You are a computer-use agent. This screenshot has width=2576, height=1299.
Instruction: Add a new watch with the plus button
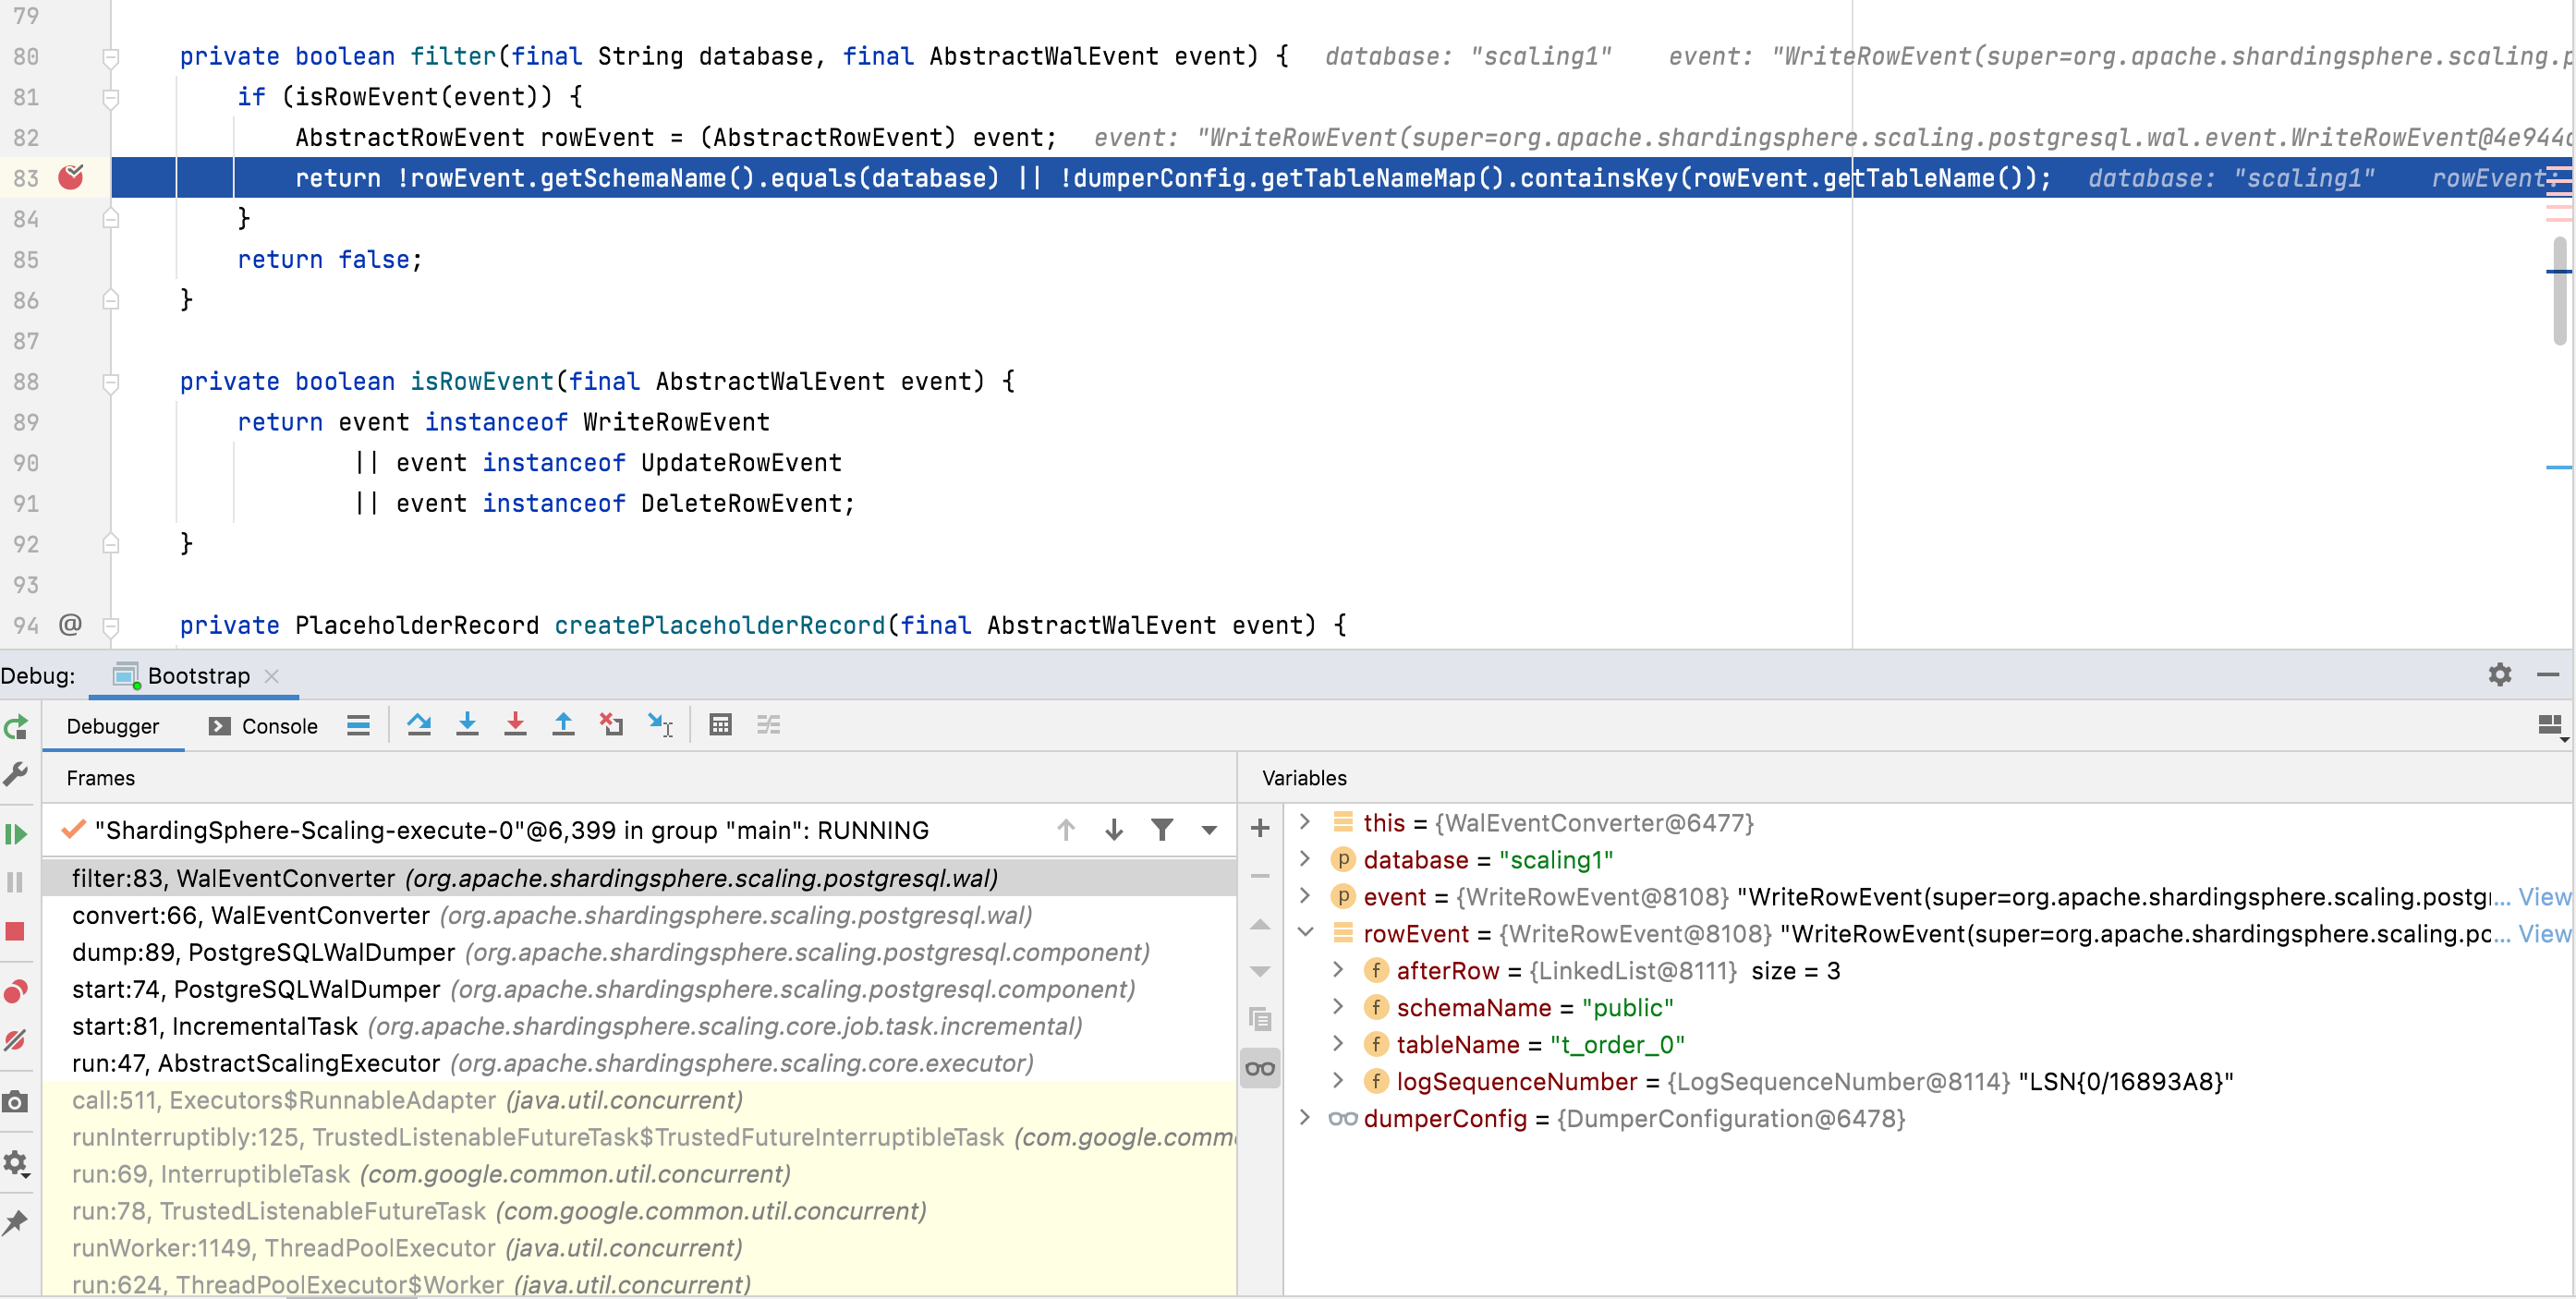[x=1259, y=828]
